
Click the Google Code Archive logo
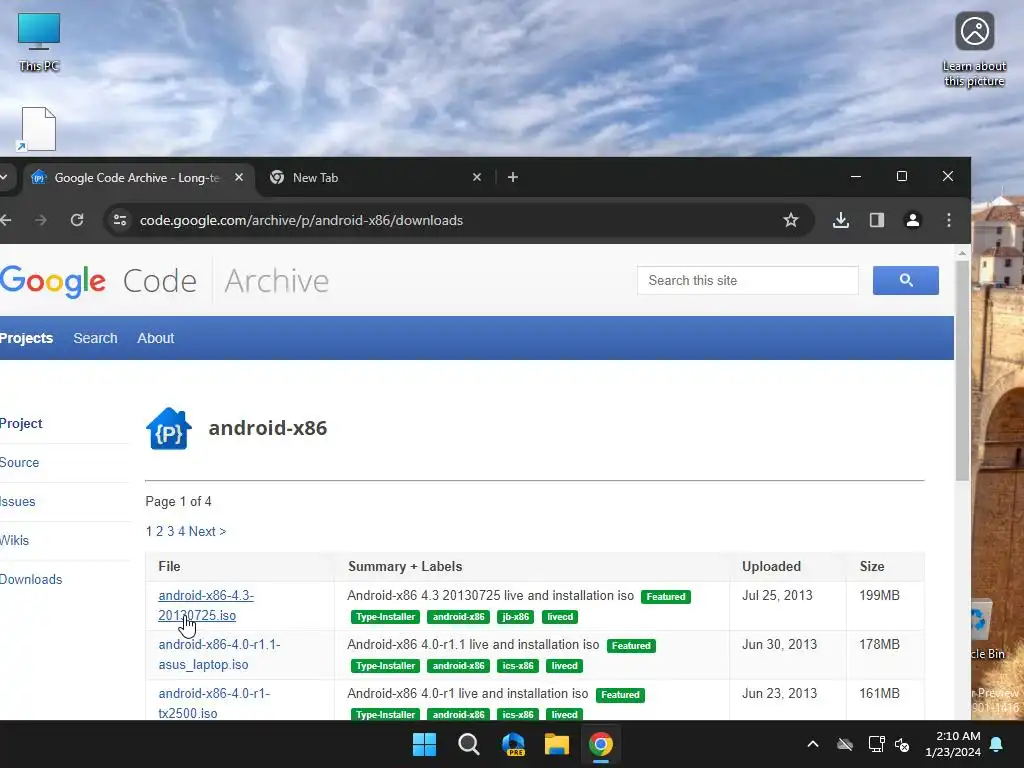[164, 281]
